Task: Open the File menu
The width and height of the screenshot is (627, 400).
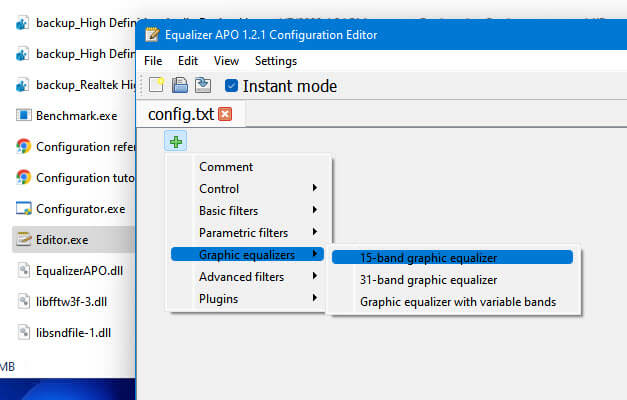Action: (153, 61)
